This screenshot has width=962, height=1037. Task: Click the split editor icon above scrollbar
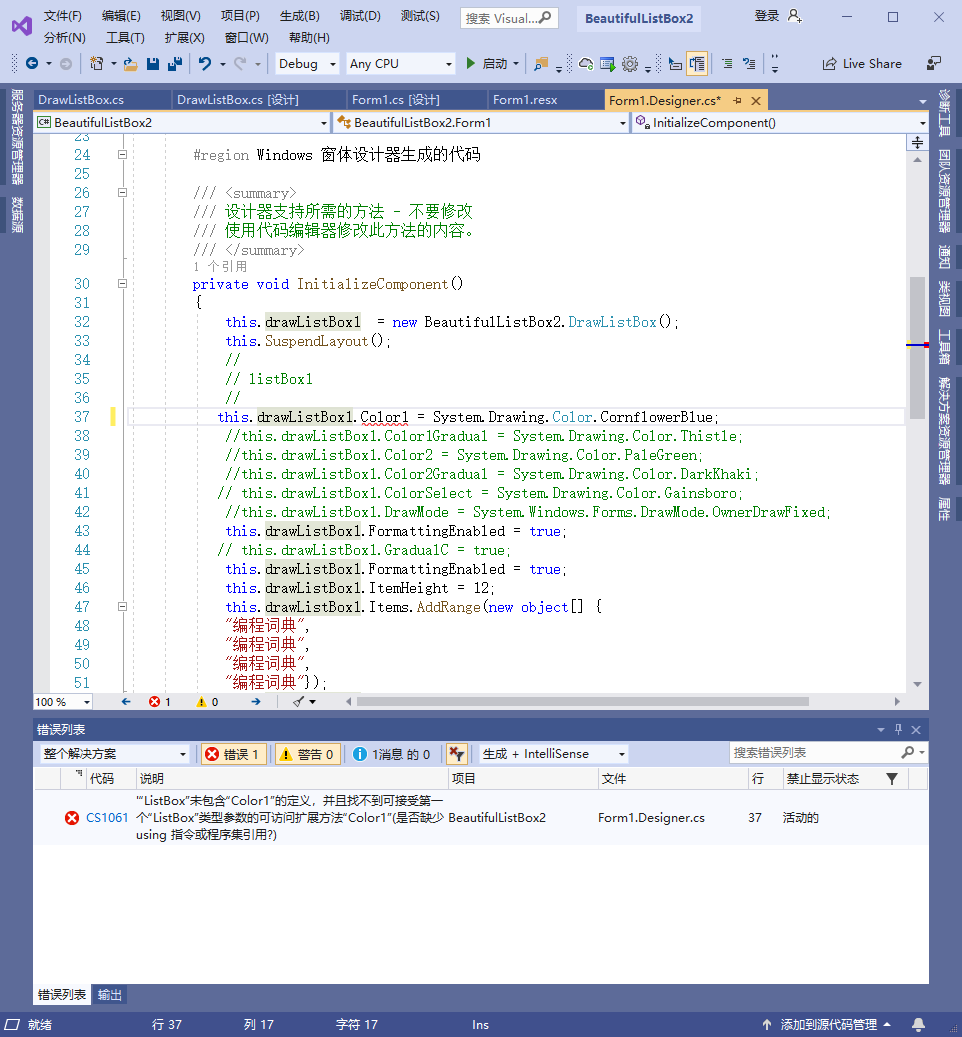click(917, 142)
